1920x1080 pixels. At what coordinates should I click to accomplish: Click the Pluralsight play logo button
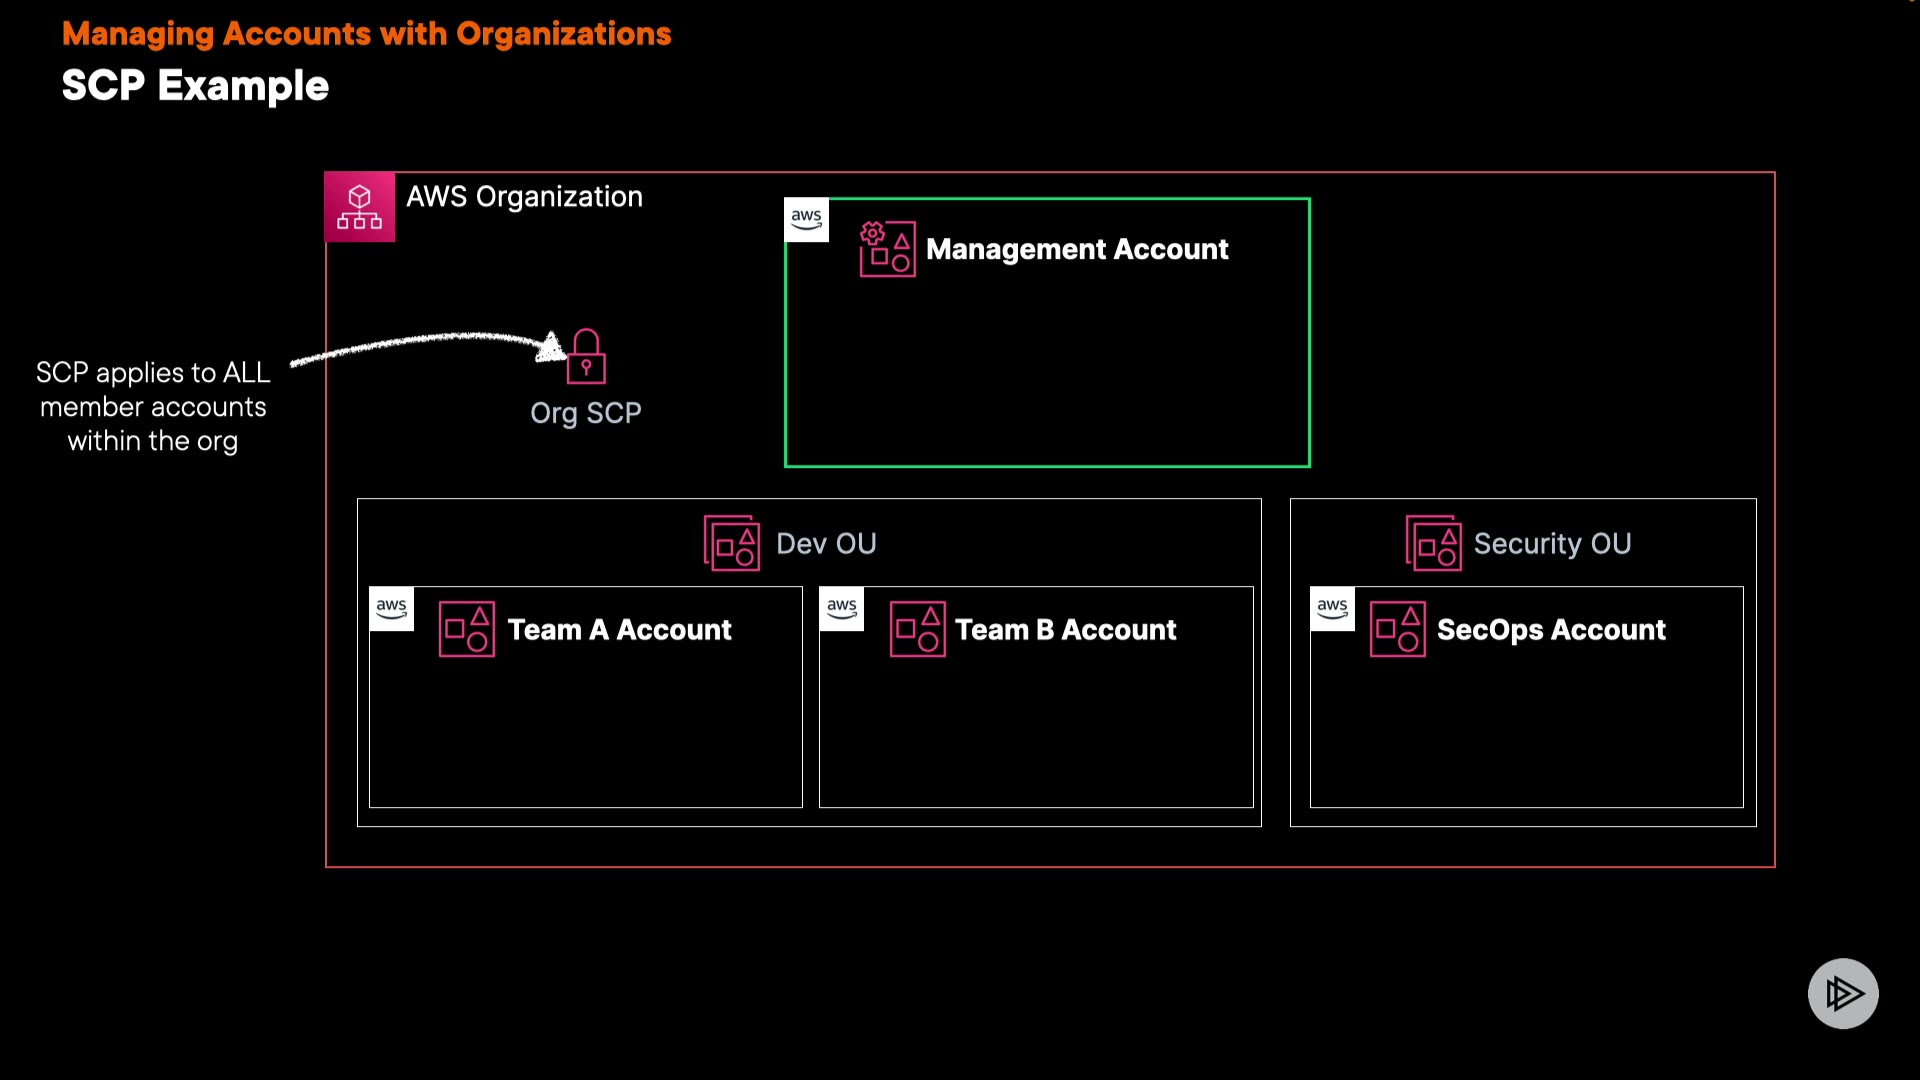(1842, 993)
